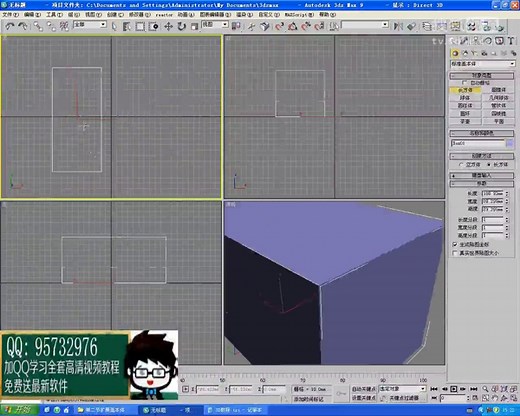Toggle the selection lock icon by X field
520x416 pixels.
coord(185,389)
